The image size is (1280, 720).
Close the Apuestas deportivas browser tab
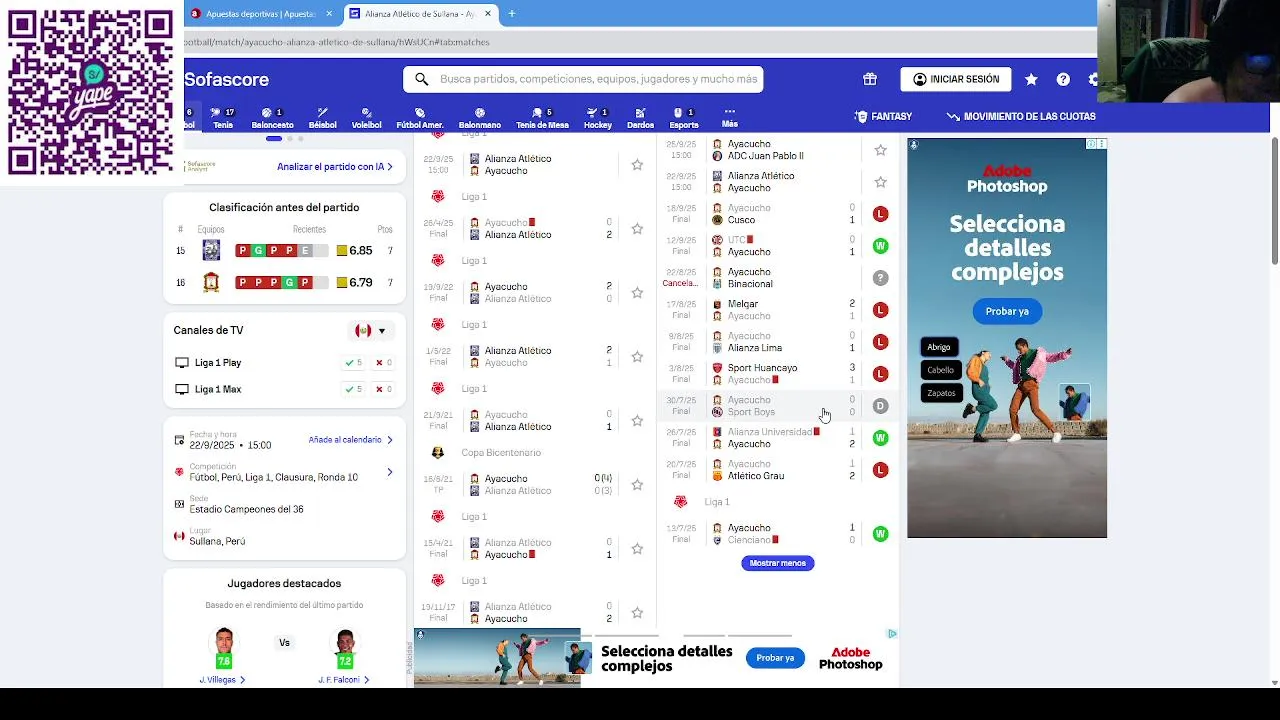click(x=329, y=13)
